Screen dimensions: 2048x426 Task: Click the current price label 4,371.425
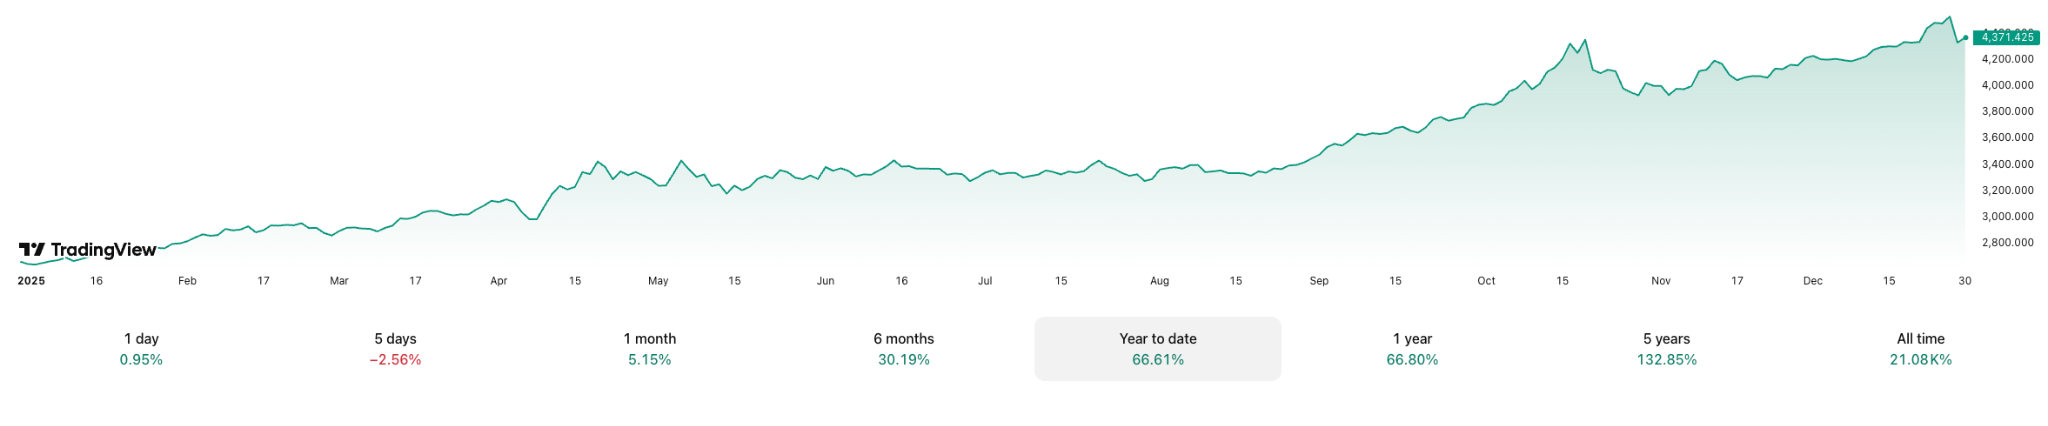coord(2007,37)
